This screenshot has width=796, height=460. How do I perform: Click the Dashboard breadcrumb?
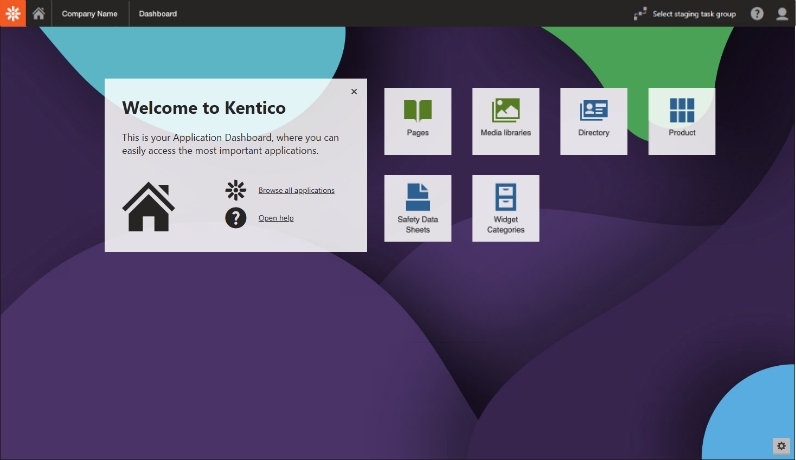[158, 14]
